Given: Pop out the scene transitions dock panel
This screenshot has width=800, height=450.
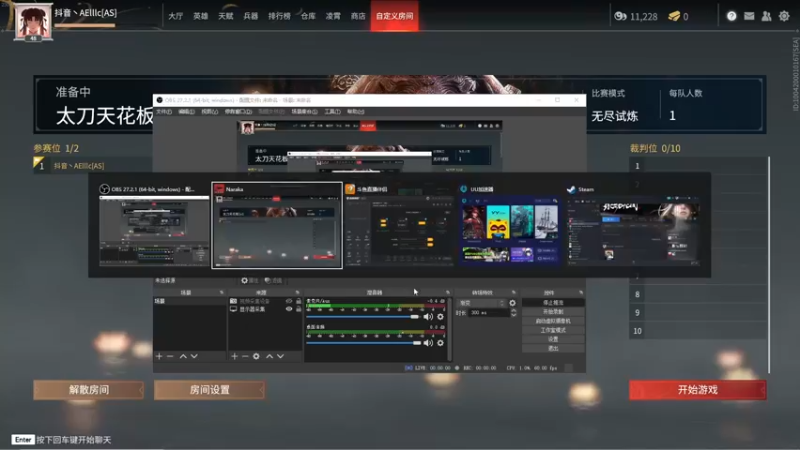Looking at the screenshot, I should click(x=514, y=292).
